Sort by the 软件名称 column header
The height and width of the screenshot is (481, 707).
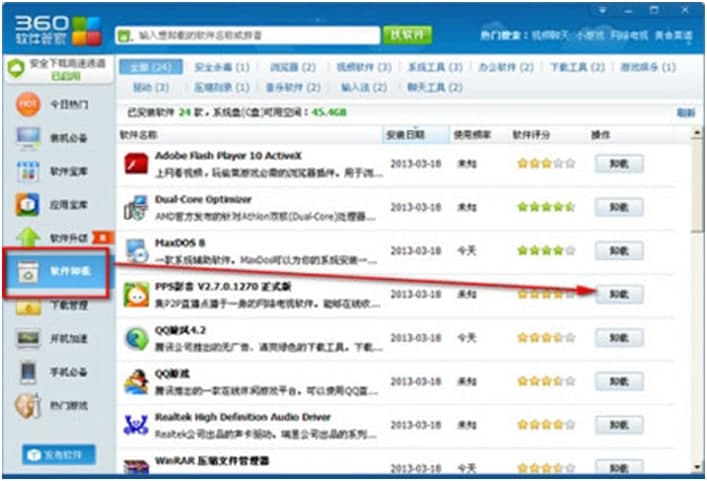[x=138, y=135]
